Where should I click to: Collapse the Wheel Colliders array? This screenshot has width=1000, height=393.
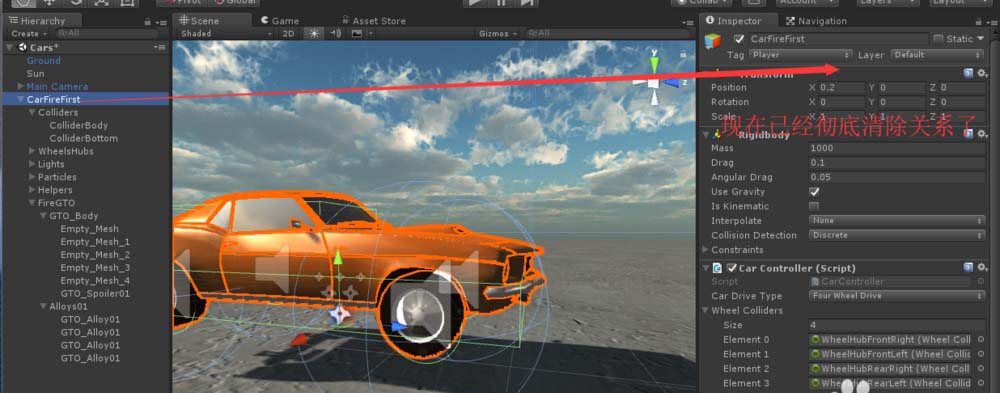pos(705,311)
